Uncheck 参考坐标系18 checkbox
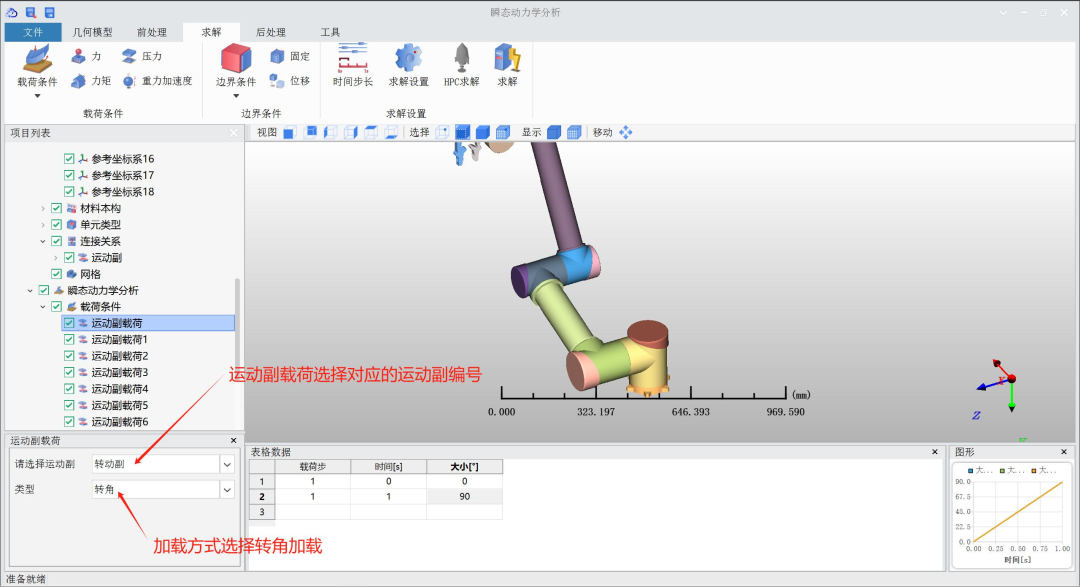This screenshot has width=1080, height=587. [x=69, y=192]
